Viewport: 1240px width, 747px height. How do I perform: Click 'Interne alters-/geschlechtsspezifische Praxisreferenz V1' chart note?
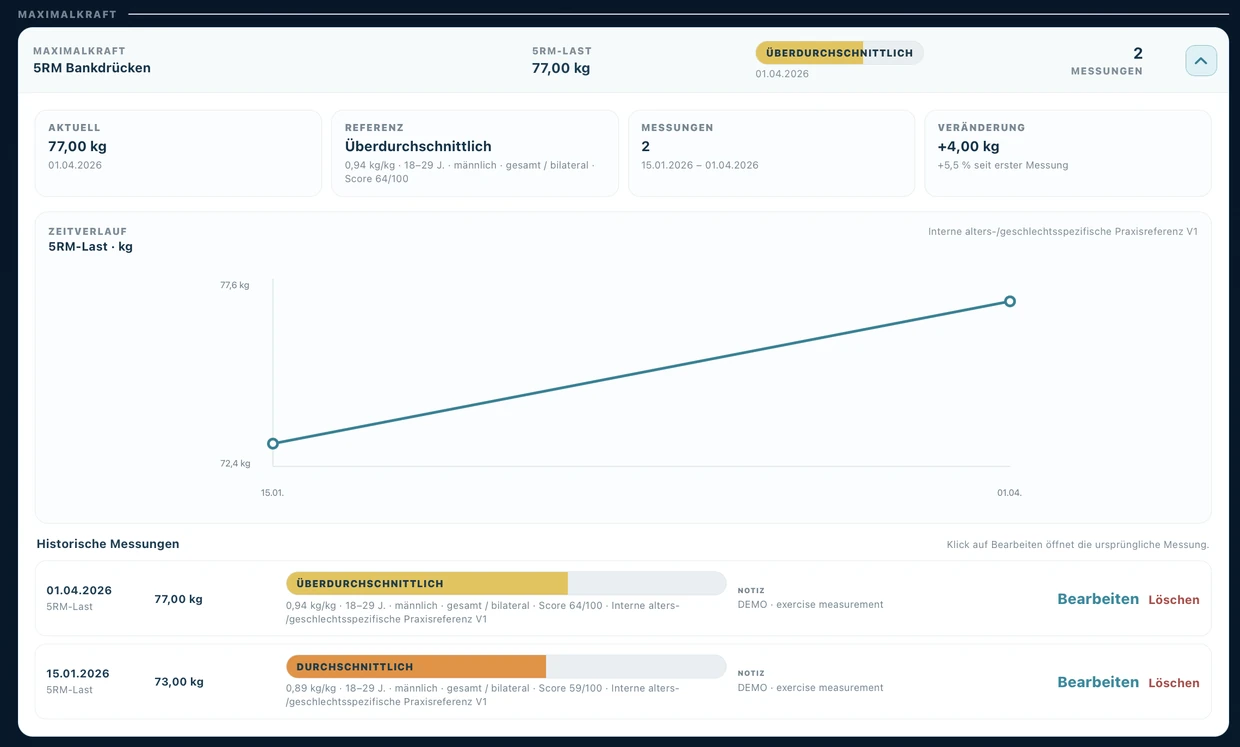[x=1063, y=231]
